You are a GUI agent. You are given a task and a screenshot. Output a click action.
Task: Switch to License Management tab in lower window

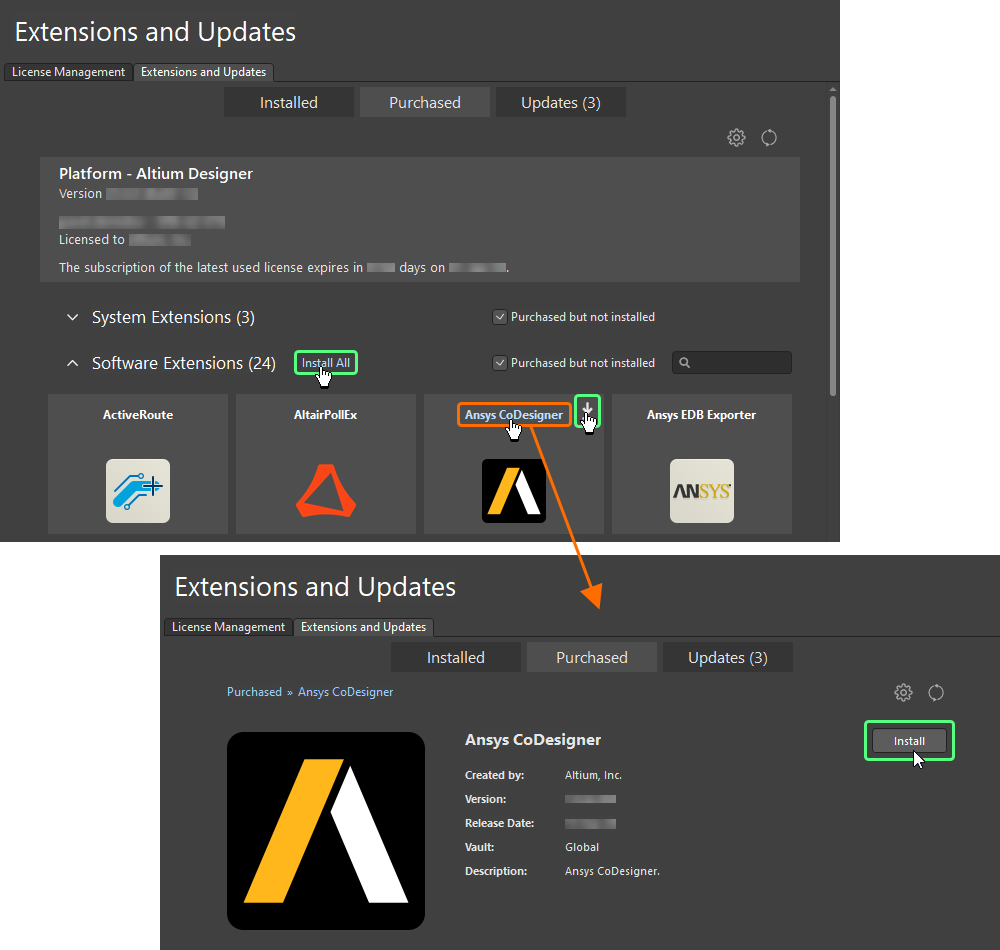228,627
